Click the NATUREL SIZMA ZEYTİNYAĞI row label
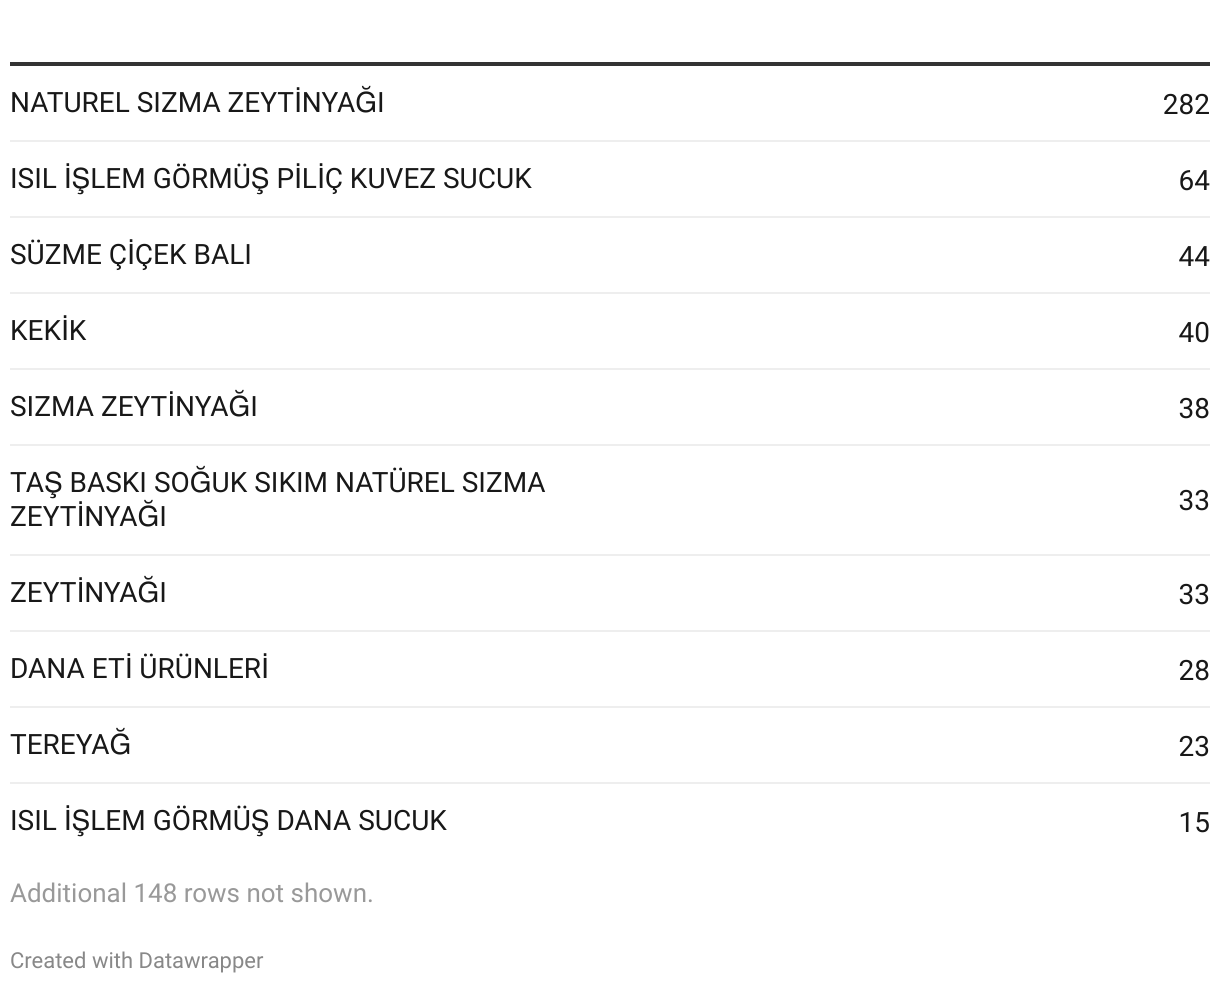Screen dimensions: 1220x984 (197, 103)
